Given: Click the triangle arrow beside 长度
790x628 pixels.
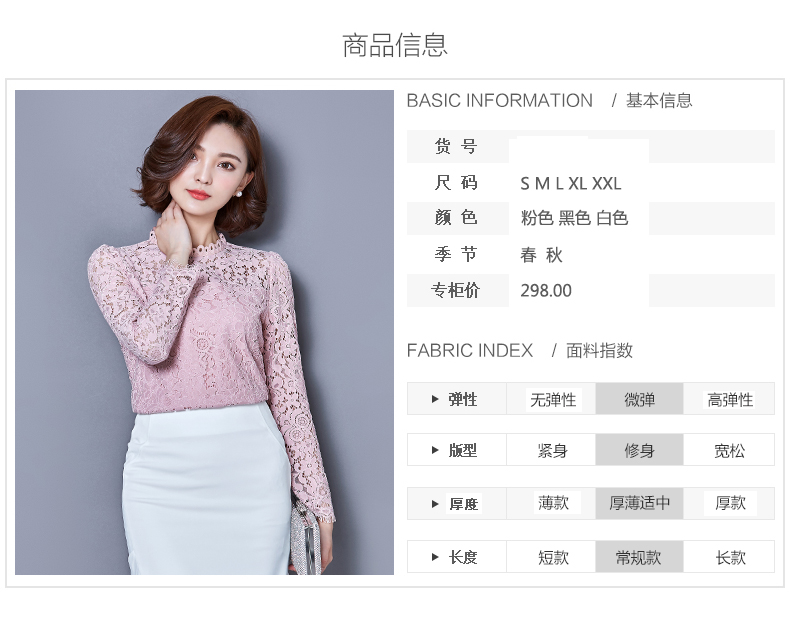Looking at the screenshot, I should point(435,557).
